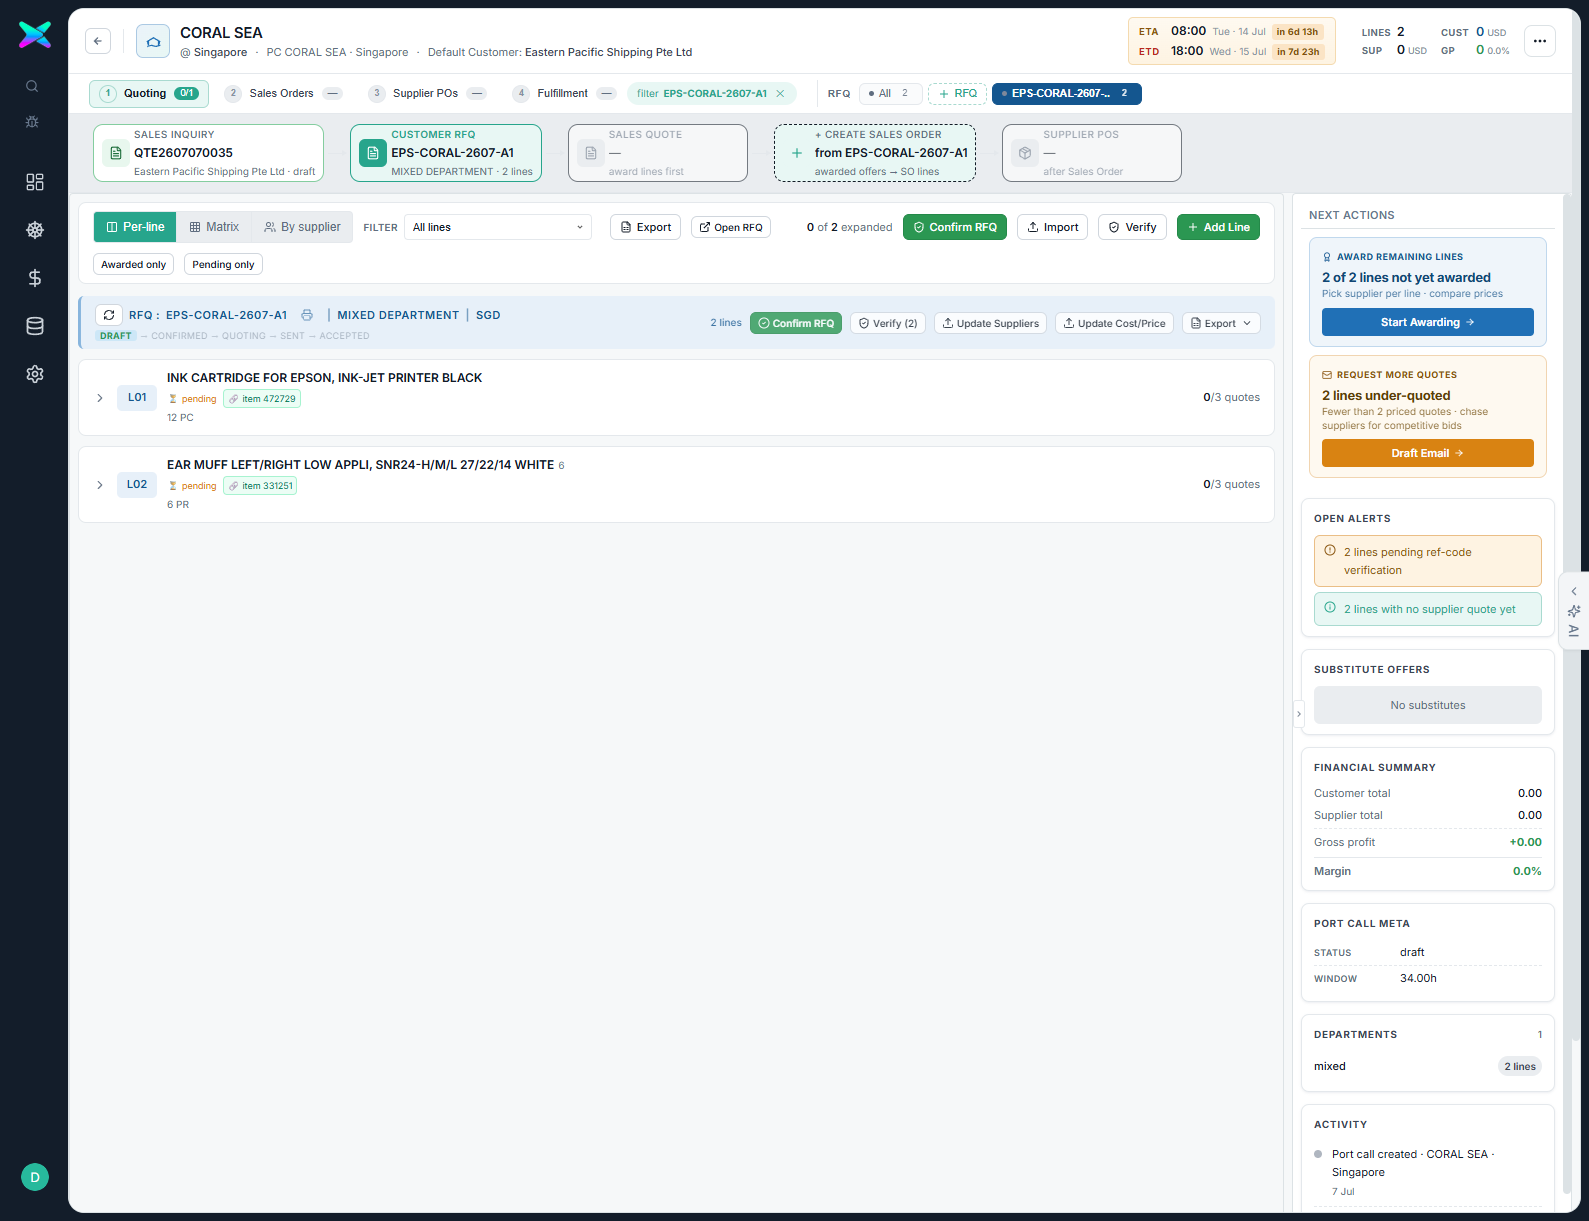Click the plus icon in Create Sales Order

coord(797,153)
